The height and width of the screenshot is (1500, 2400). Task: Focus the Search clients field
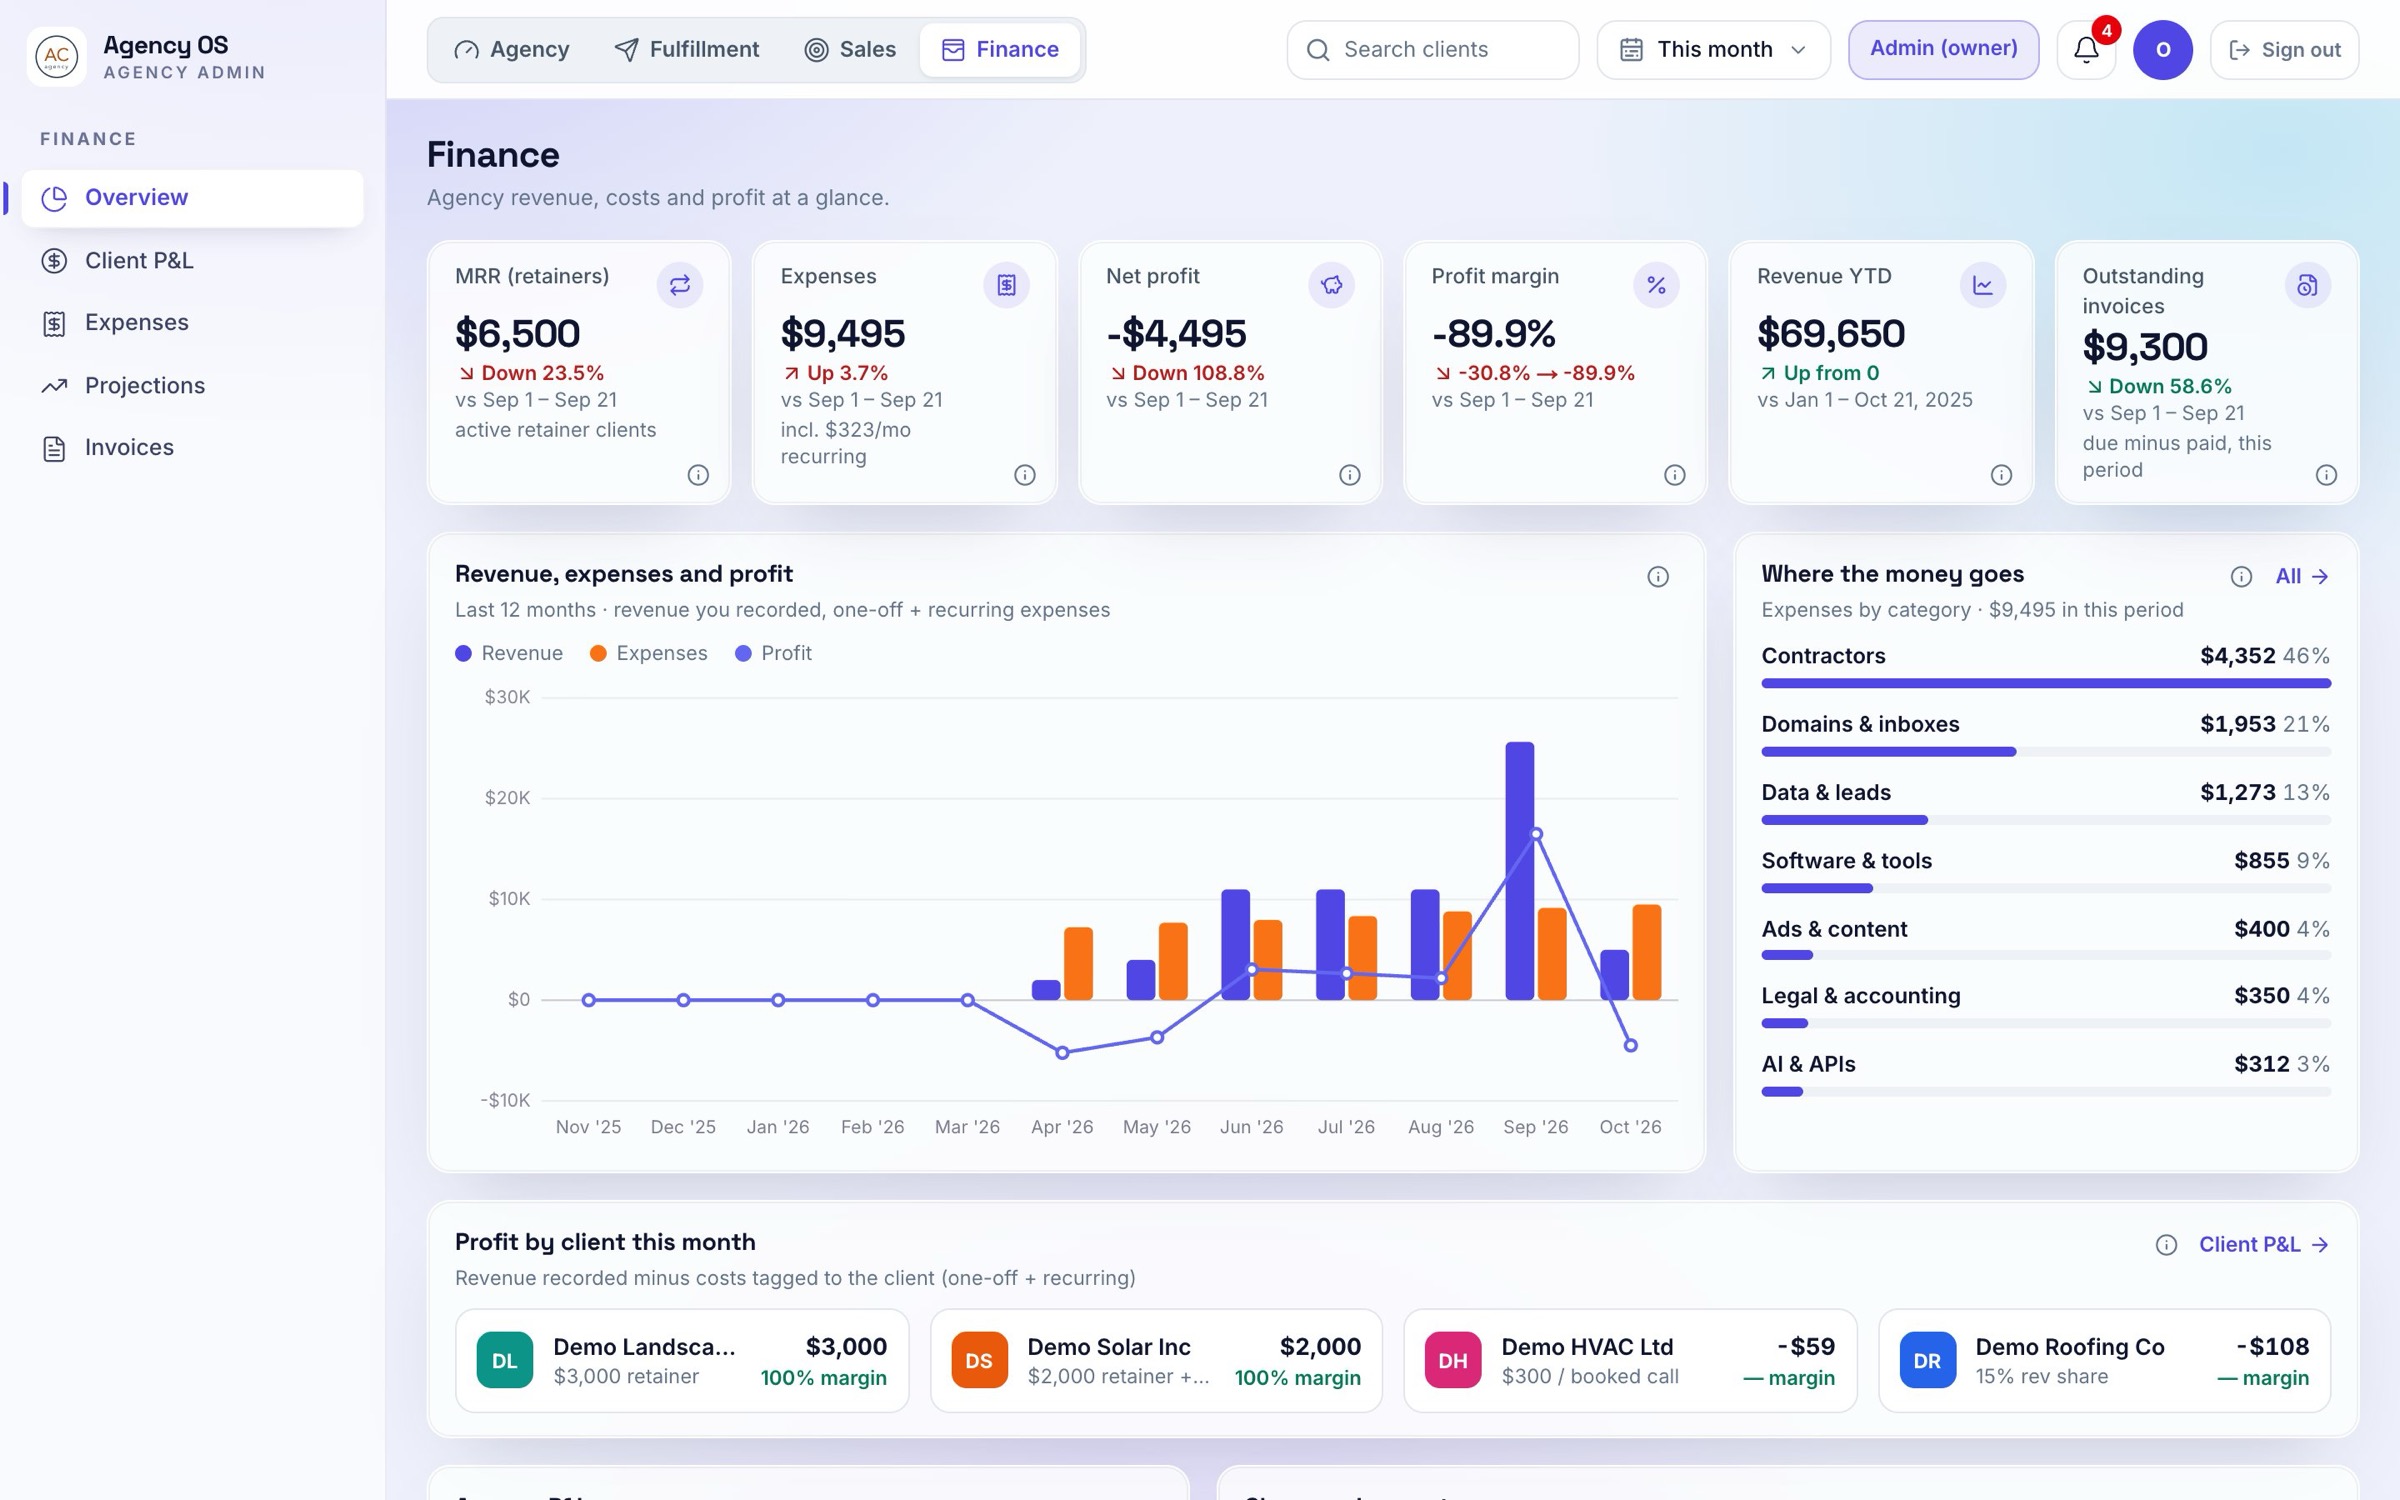point(1432,50)
